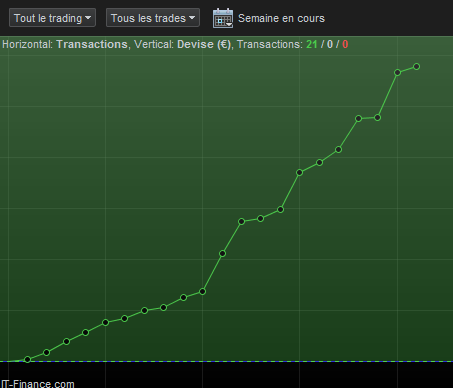The width and height of the screenshot is (453, 388).
Task: Open the 'Tout le trading' dropdown
Action: tap(52, 18)
